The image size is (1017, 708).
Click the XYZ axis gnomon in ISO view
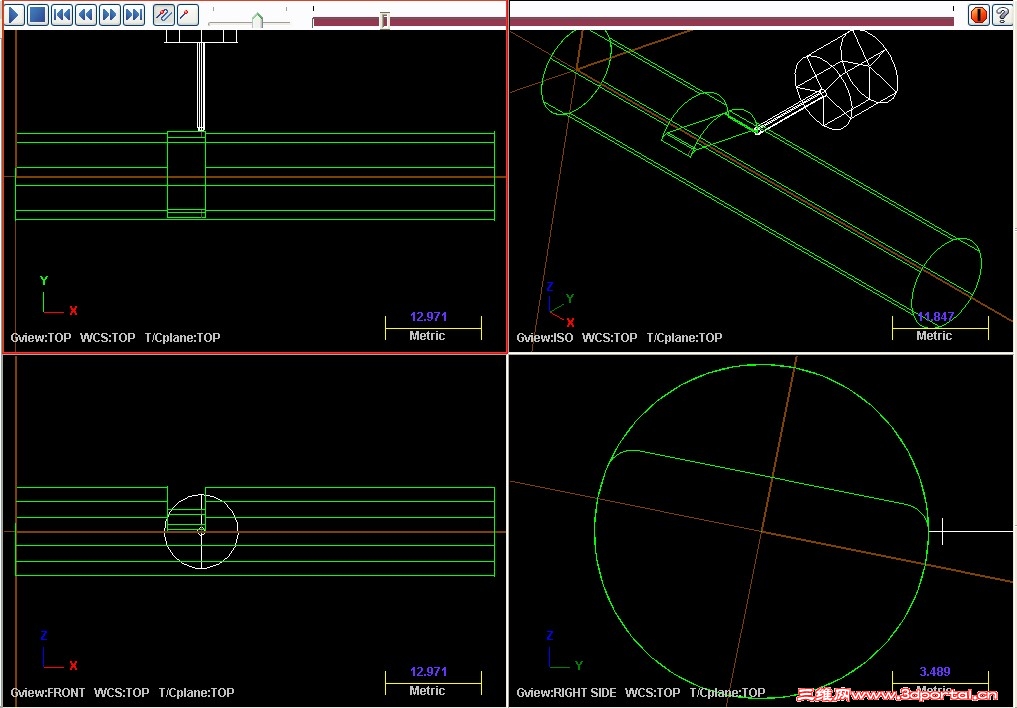(x=560, y=305)
